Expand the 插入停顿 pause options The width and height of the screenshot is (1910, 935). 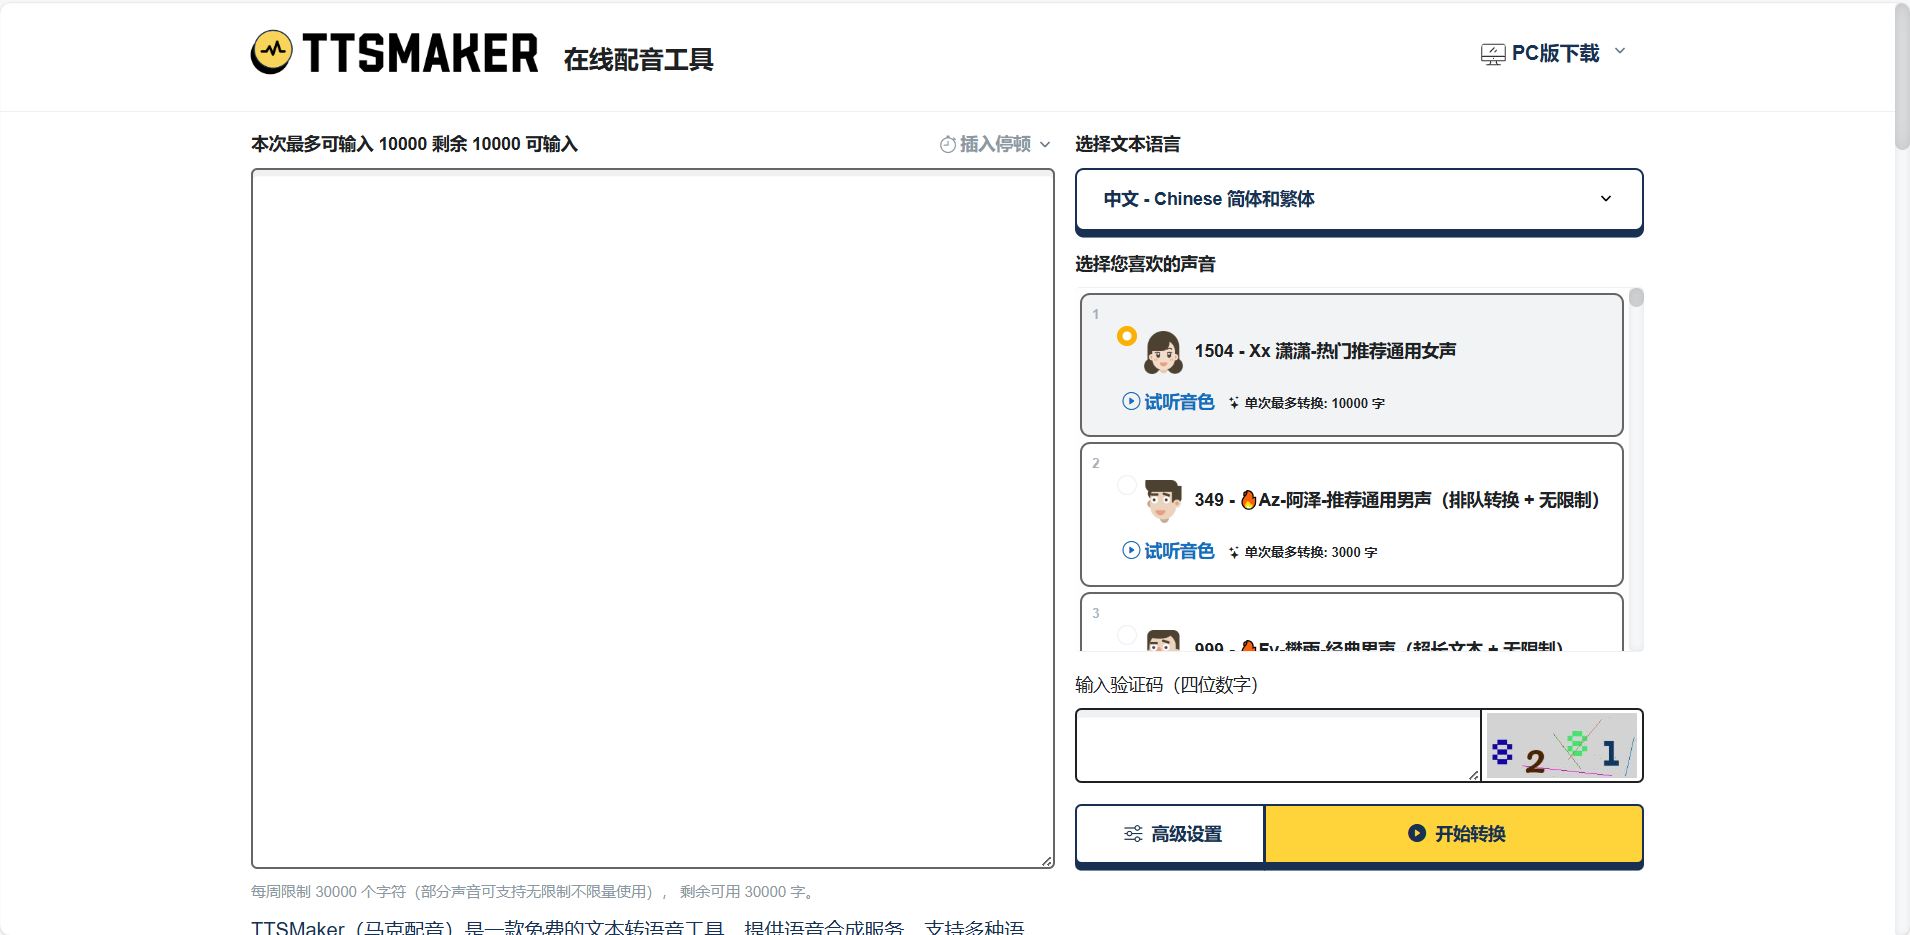[1045, 145]
